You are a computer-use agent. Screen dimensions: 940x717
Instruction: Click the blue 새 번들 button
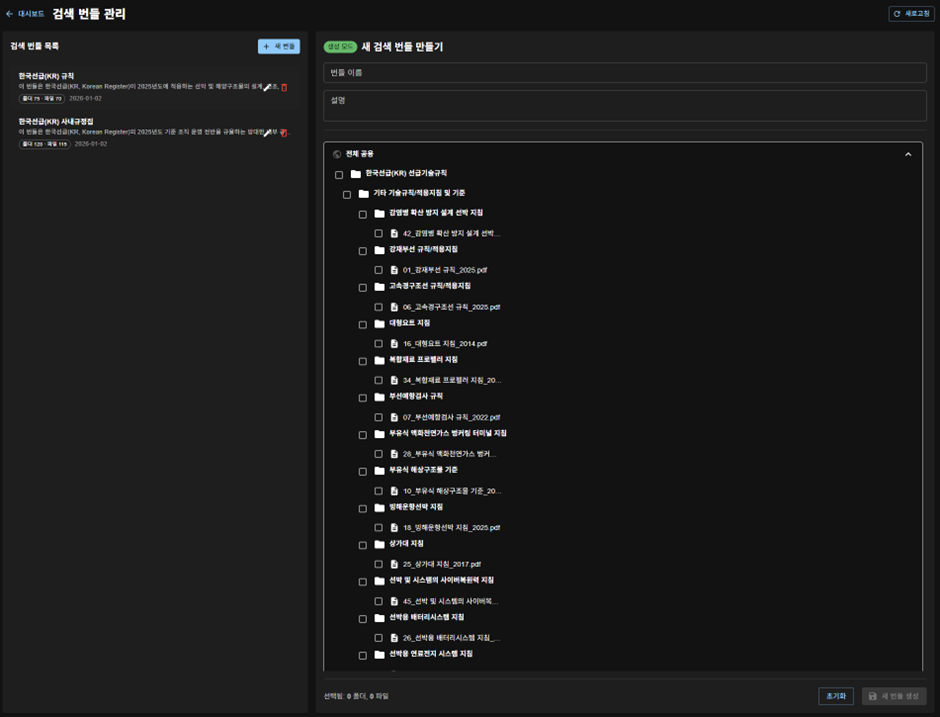(x=279, y=46)
